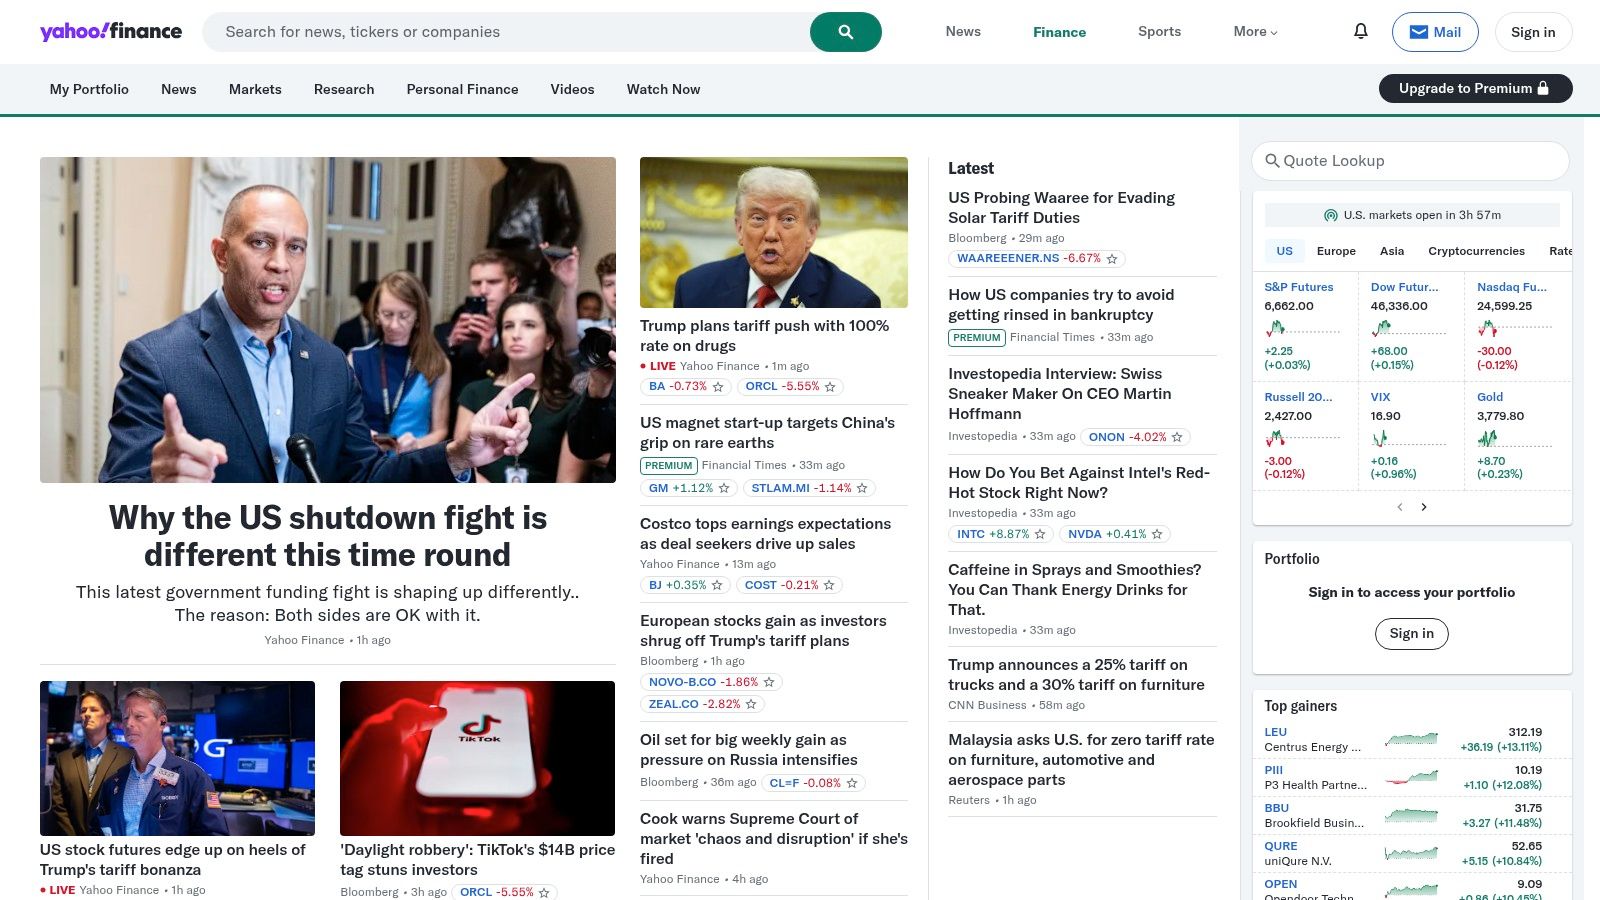Star the NVDA ticker chip
1600x900 pixels.
pyautogui.click(x=1157, y=535)
